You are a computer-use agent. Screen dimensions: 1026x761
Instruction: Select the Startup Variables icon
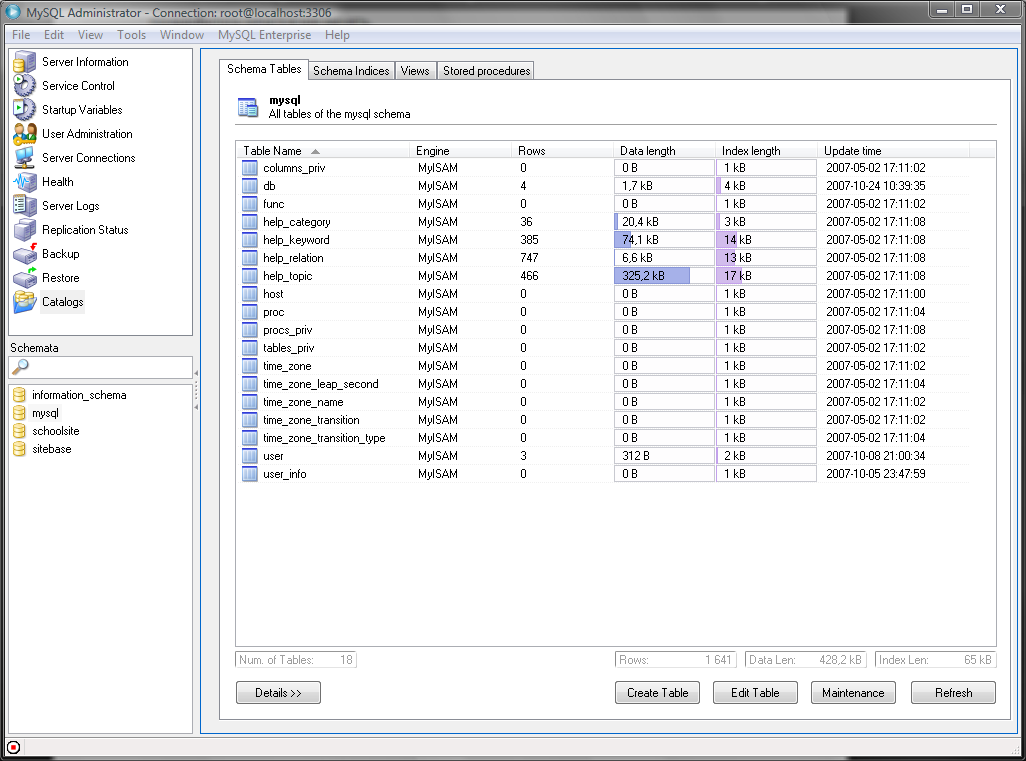25,110
